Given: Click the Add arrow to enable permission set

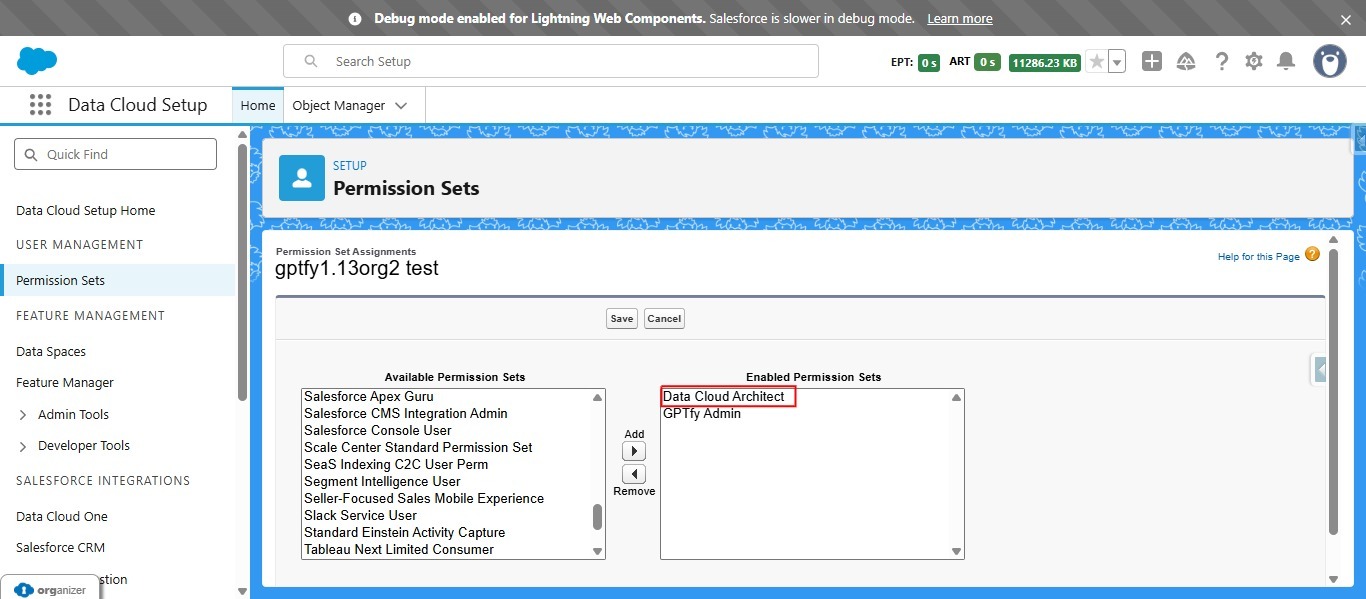Looking at the screenshot, I should coord(633,450).
